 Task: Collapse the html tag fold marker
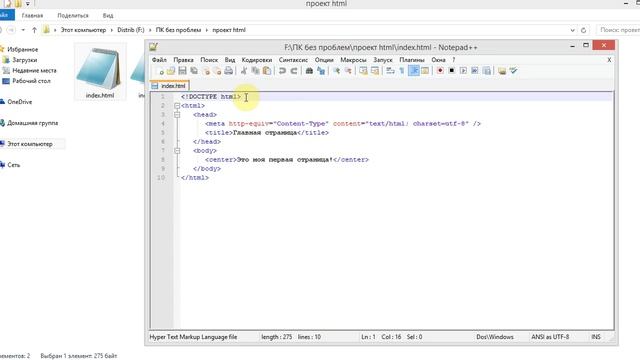tap(177, 106)
